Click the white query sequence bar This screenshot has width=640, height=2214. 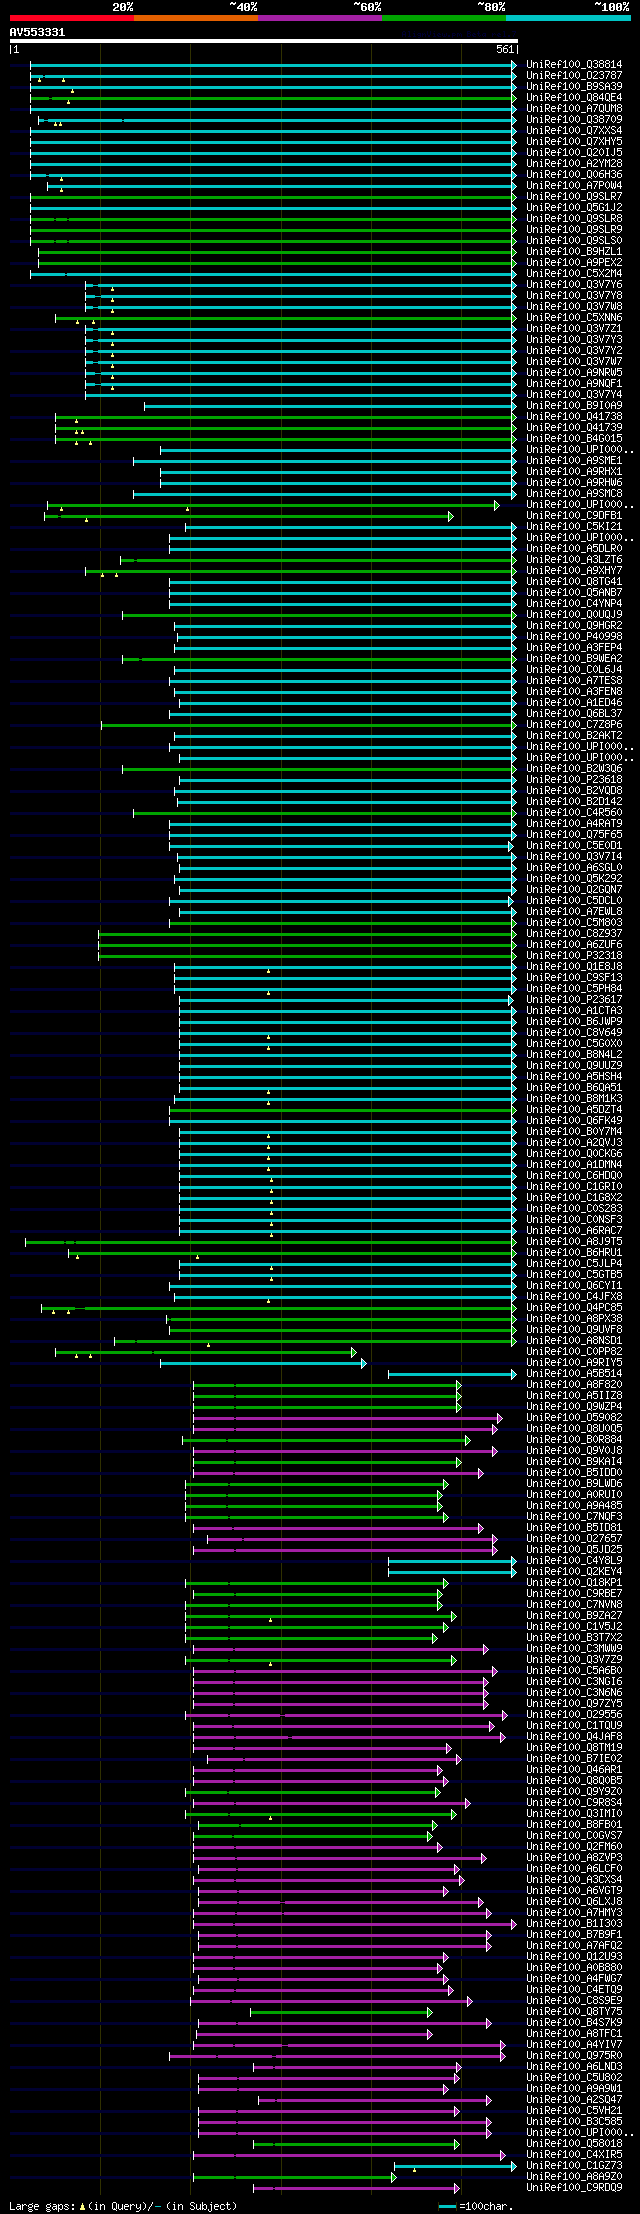point(263,41)
